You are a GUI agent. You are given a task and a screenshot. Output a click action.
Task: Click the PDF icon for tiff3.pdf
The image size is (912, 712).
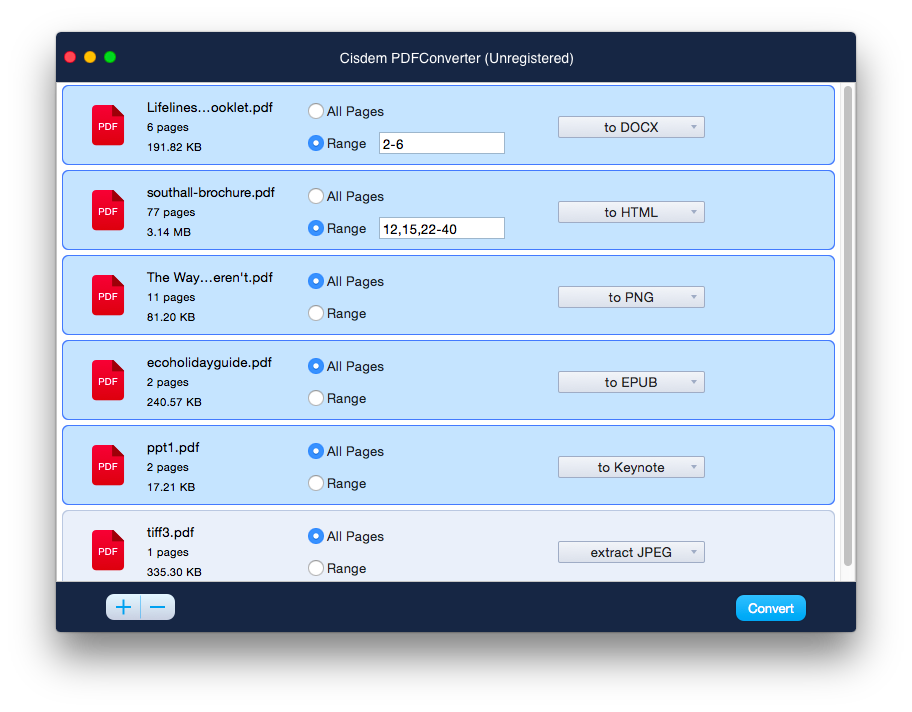pyautogui.click(x=107, y=550)
